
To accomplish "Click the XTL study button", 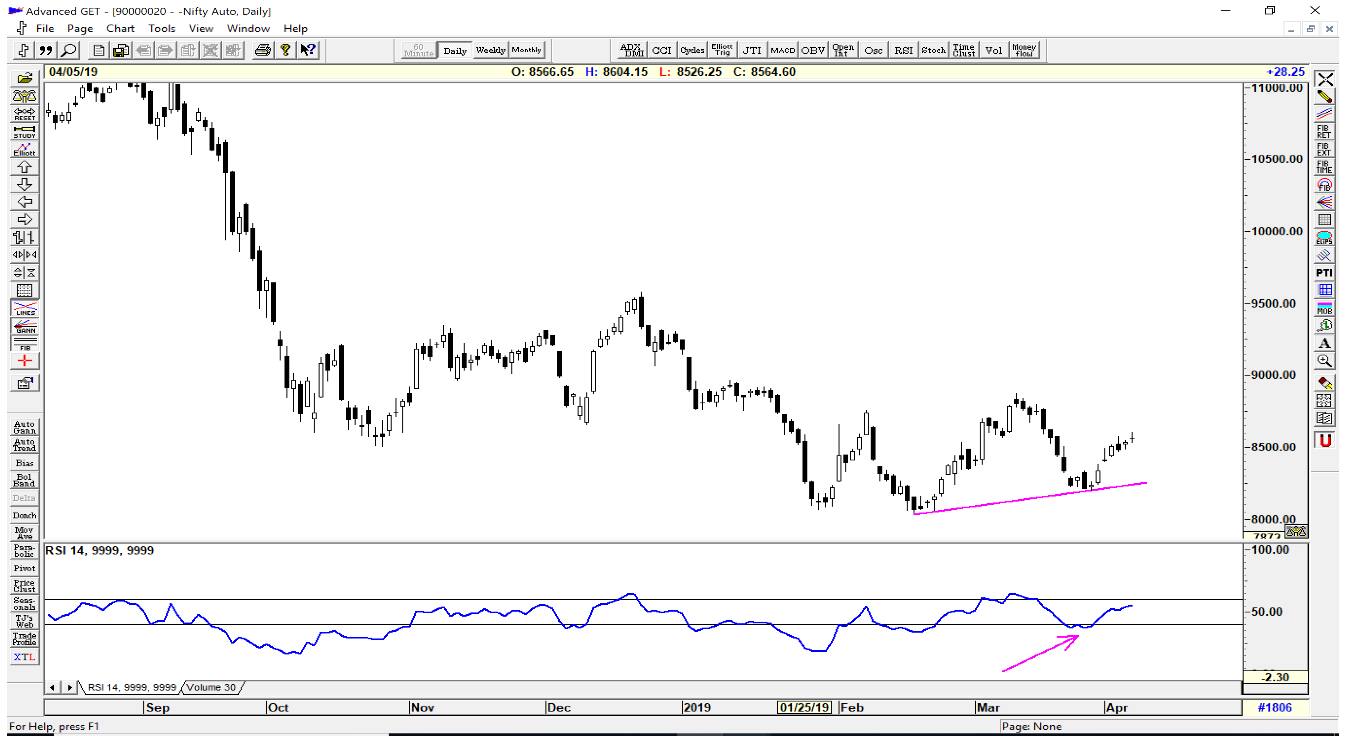I will click(x=22, y=657).
